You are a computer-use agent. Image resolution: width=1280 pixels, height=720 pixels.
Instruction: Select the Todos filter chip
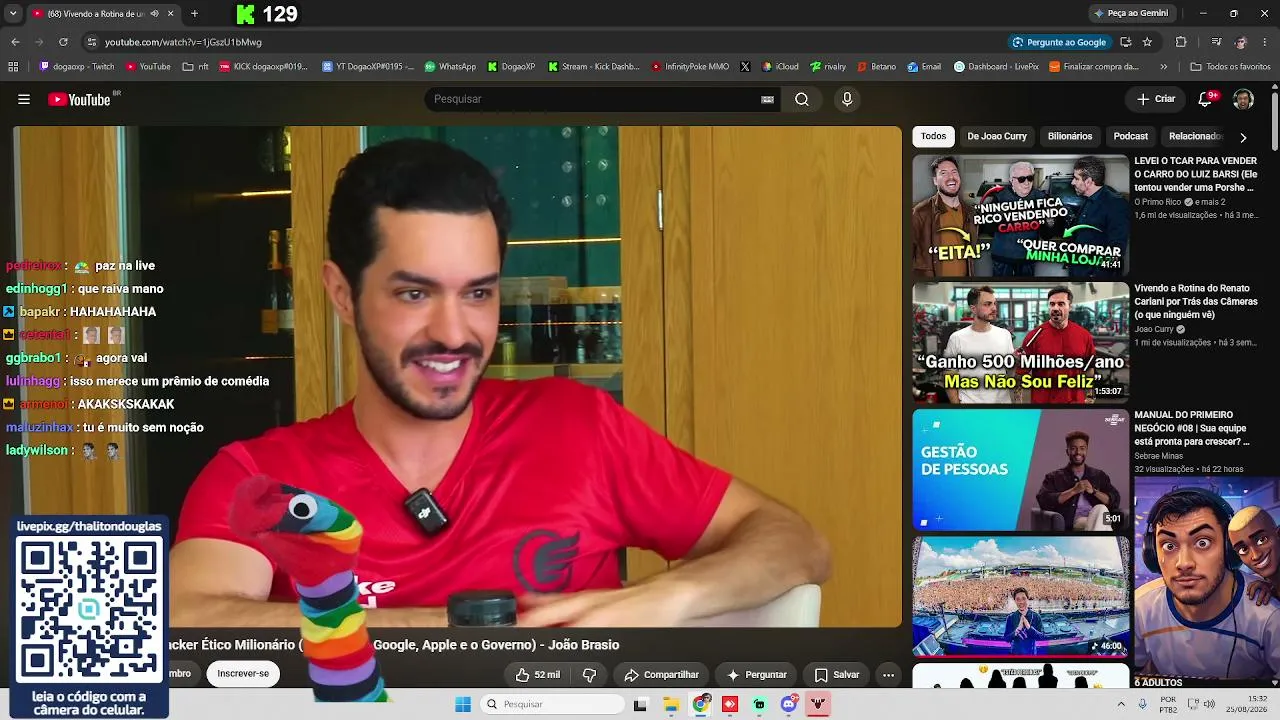click(x=934, y=136)
